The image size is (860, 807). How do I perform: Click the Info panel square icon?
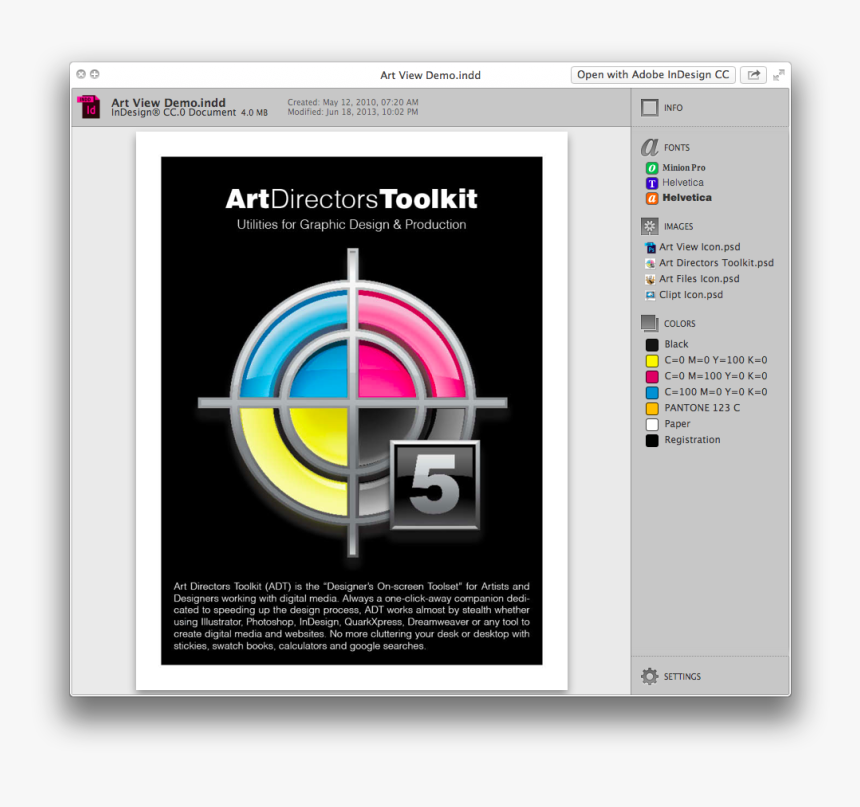[650, 108]
